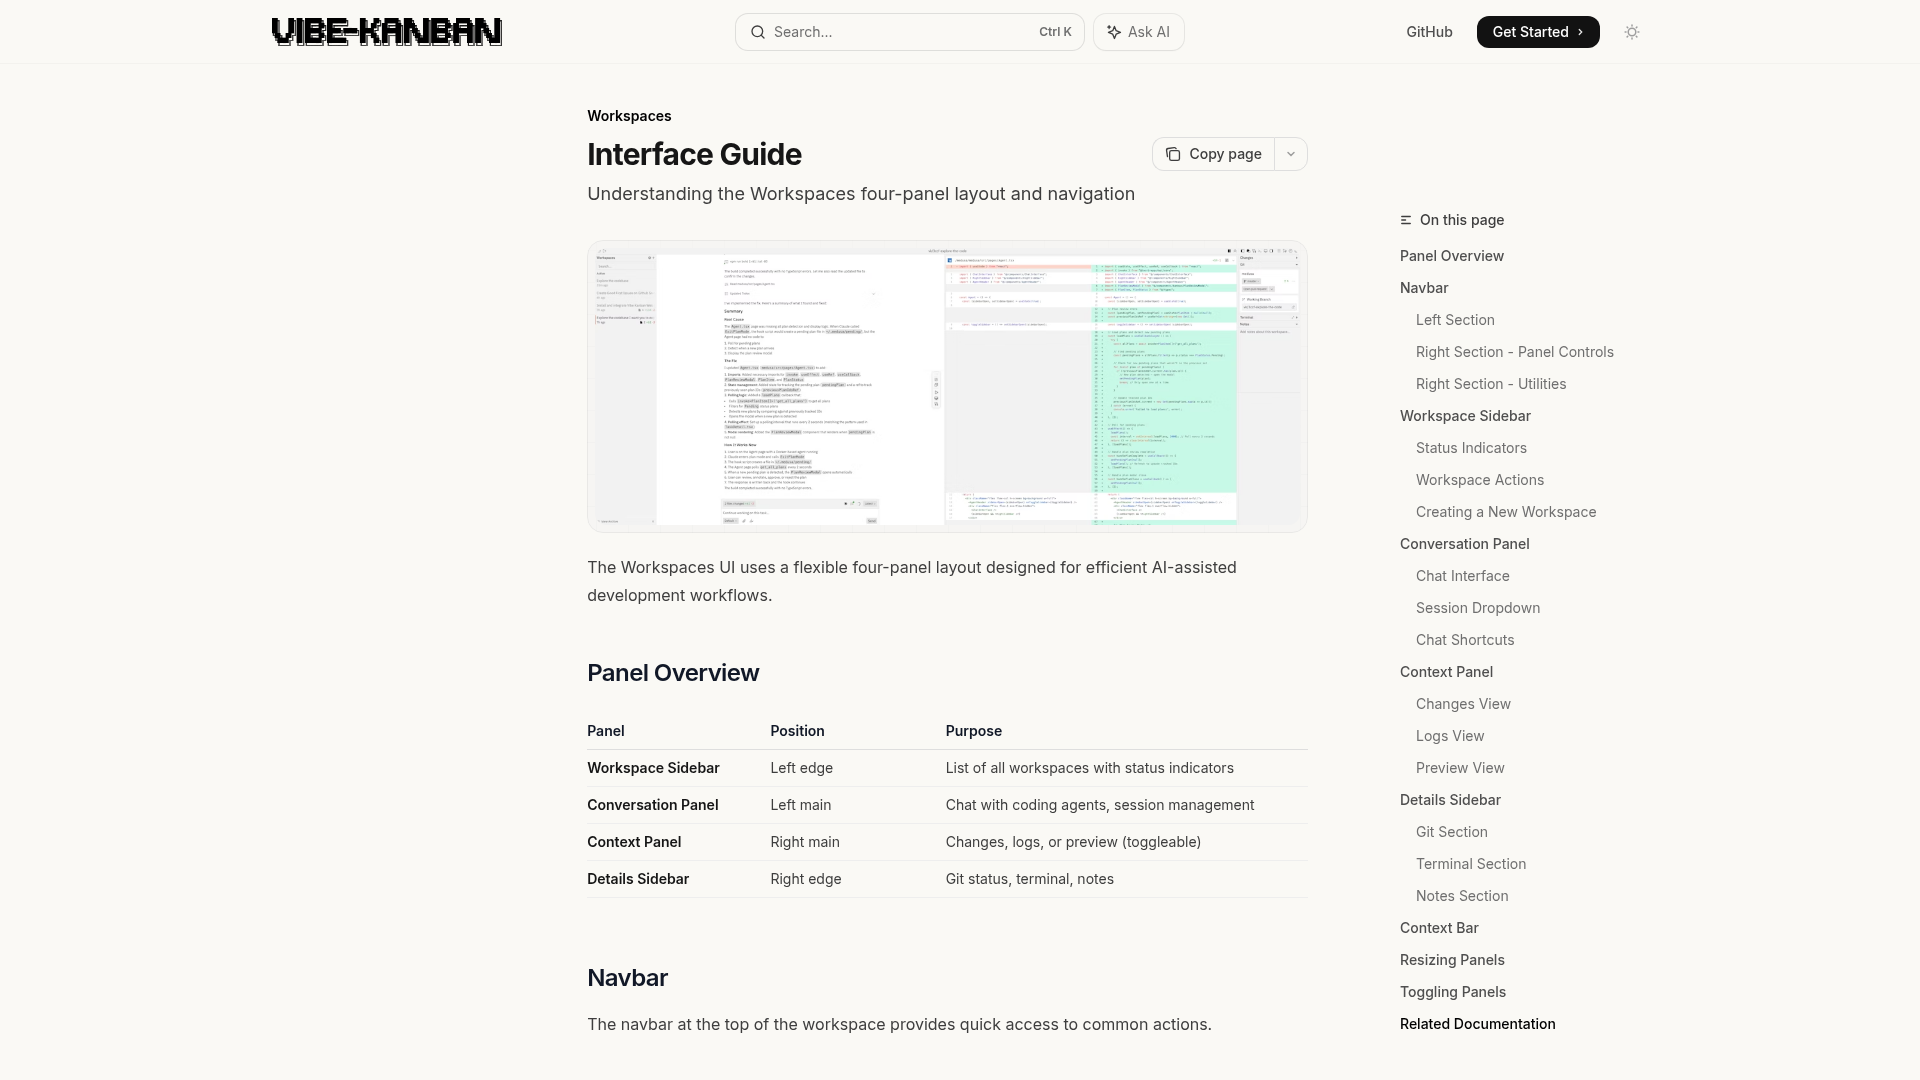Click the Copy page button
This screenshot has width=1920, height=1080.
[x=1213, y=154]
